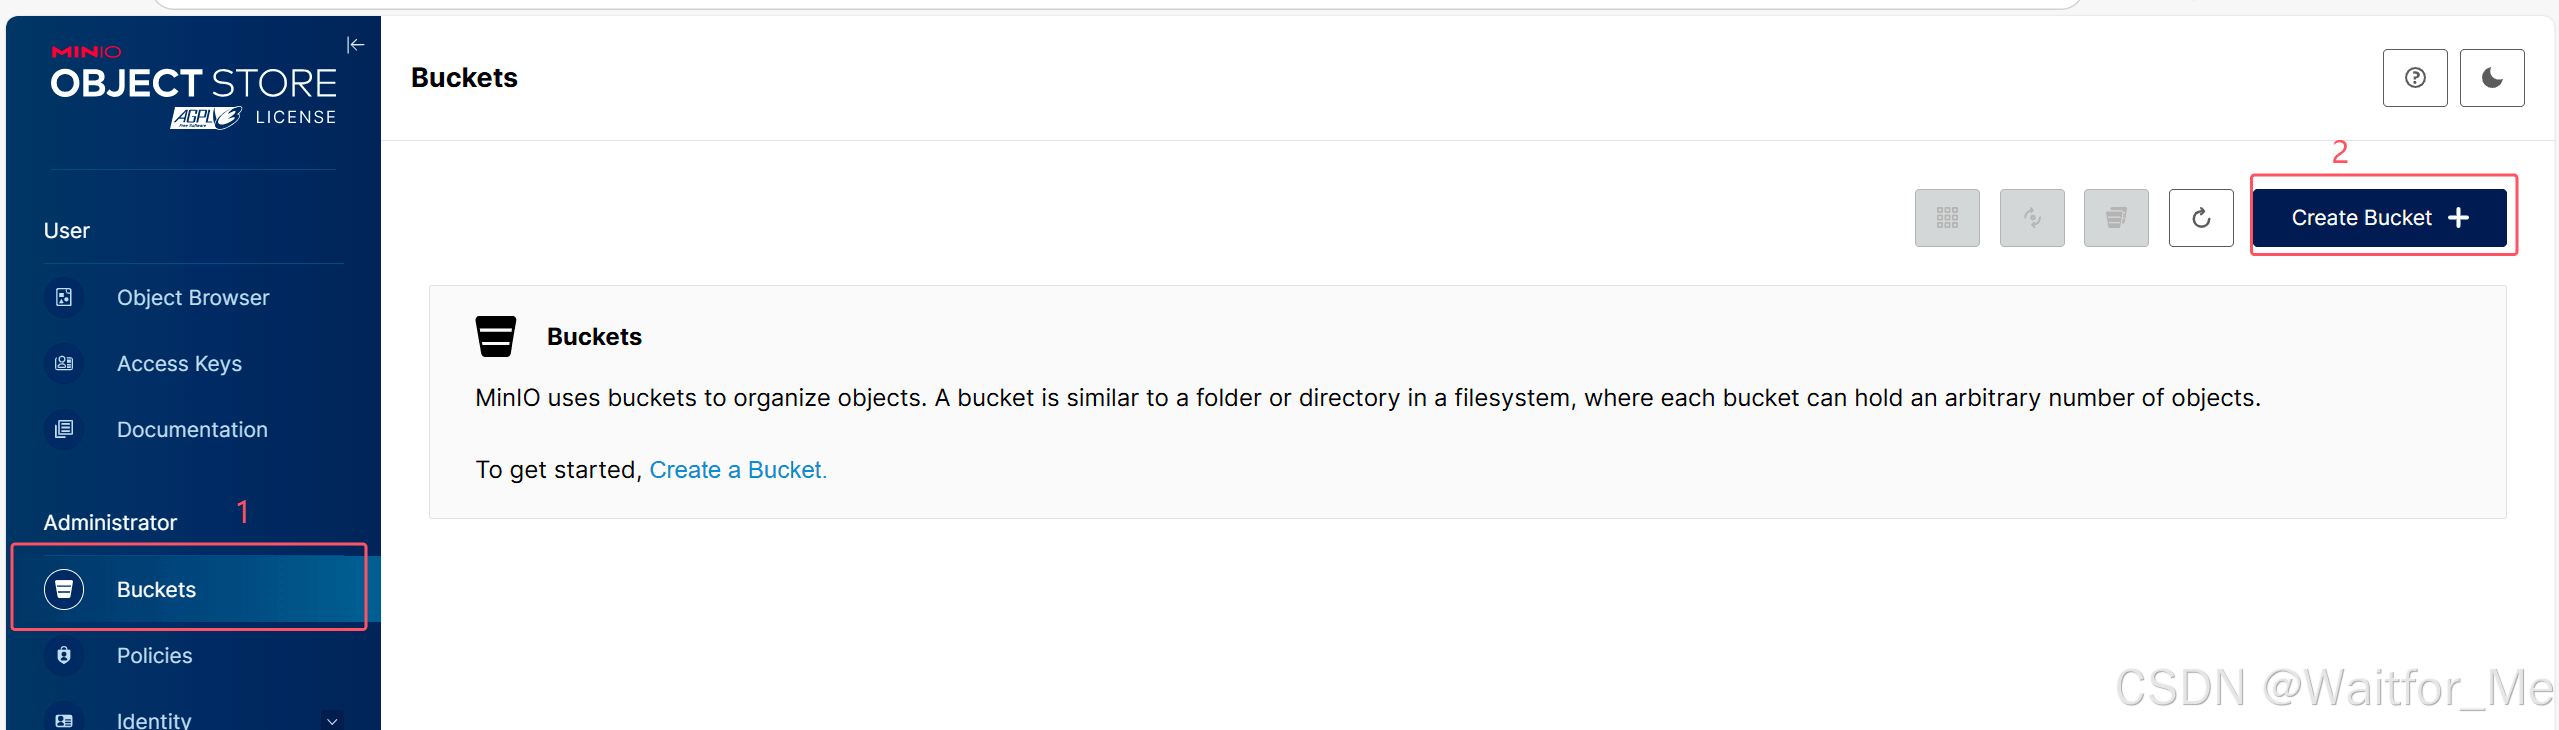The image size is (2559, 730).
Task: Click the Create Bucket button
Action: (x=2379, y=218)
